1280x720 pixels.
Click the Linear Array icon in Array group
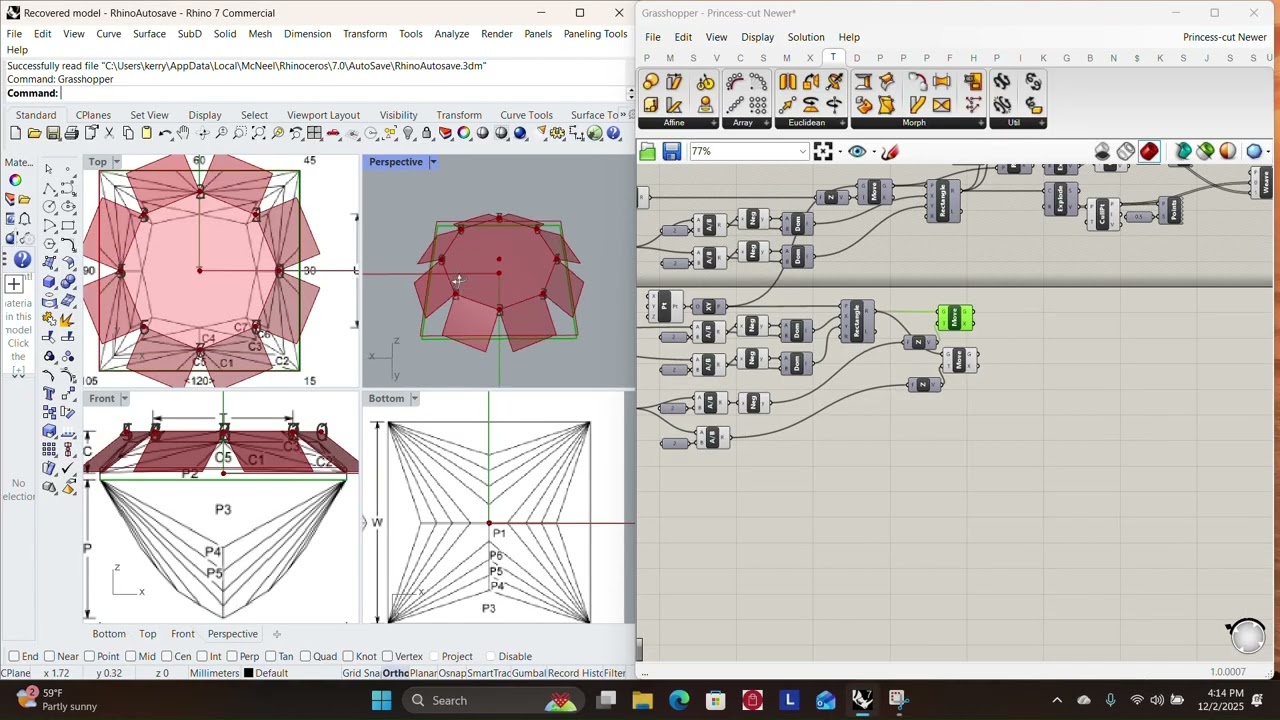pyautogui.click(x=735, y=105)
